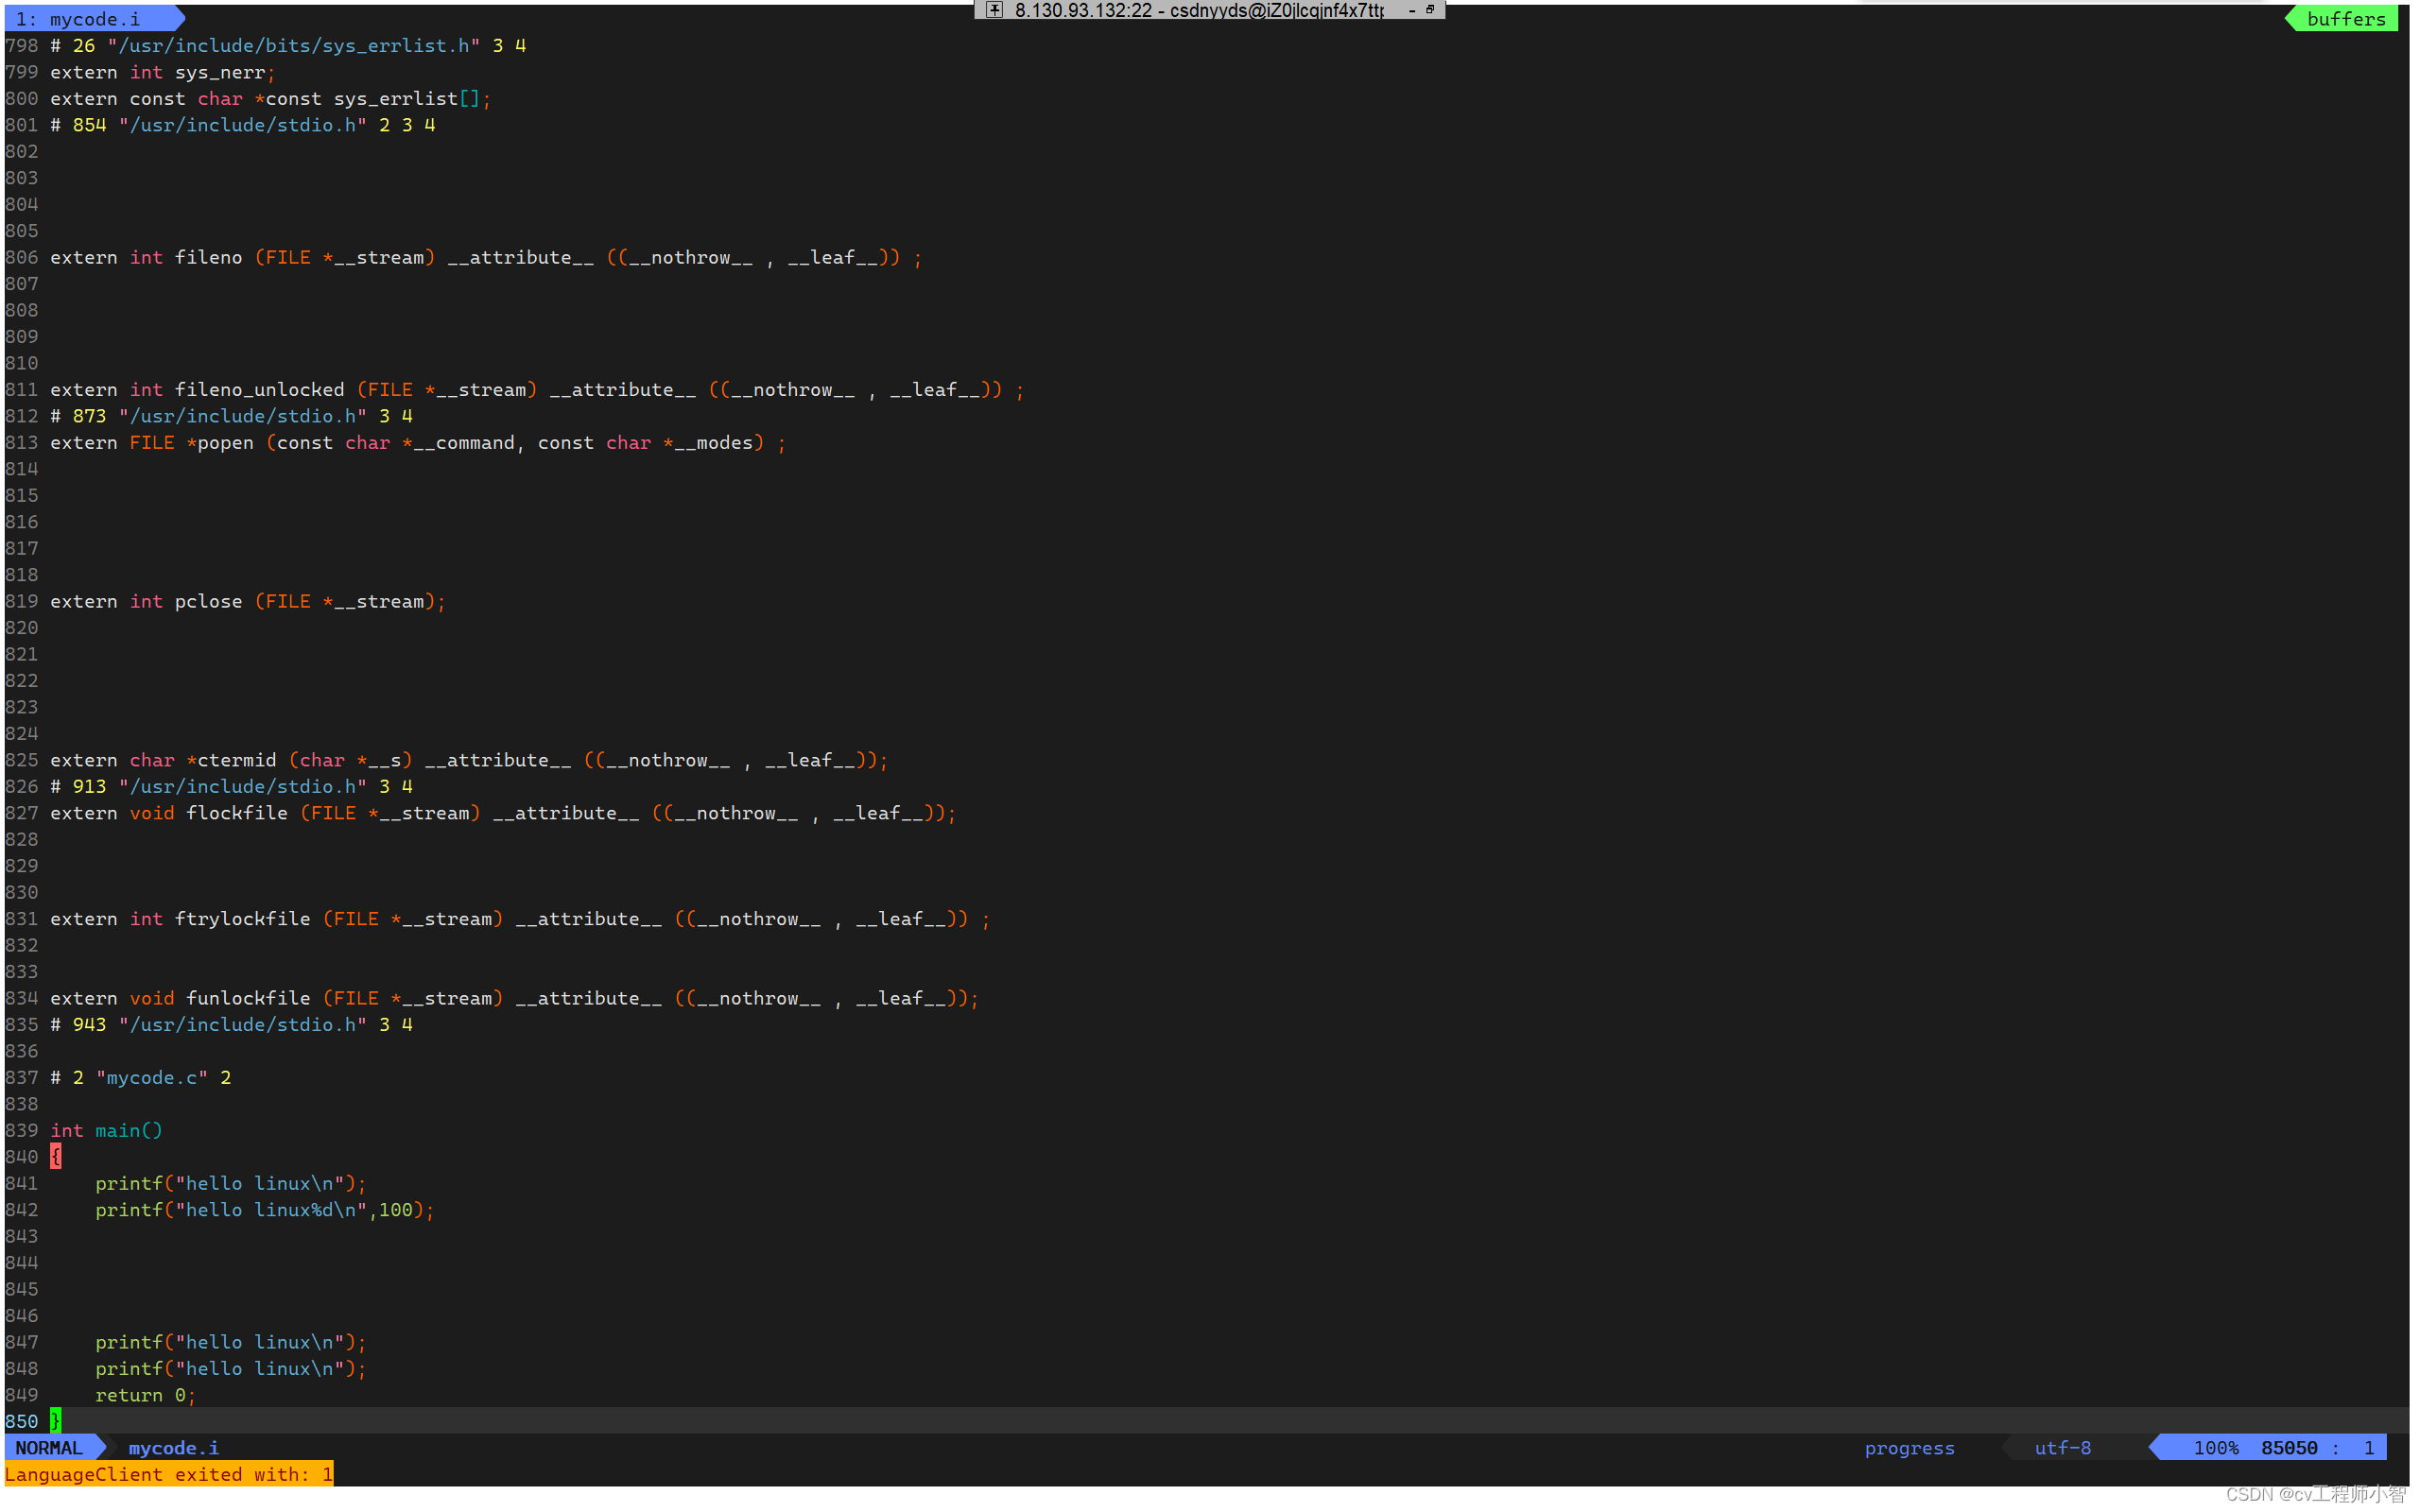The image size is (2420, 1512).
Task: Click extern int sys_nerr on line 799
Action: (x=163, y=72)
